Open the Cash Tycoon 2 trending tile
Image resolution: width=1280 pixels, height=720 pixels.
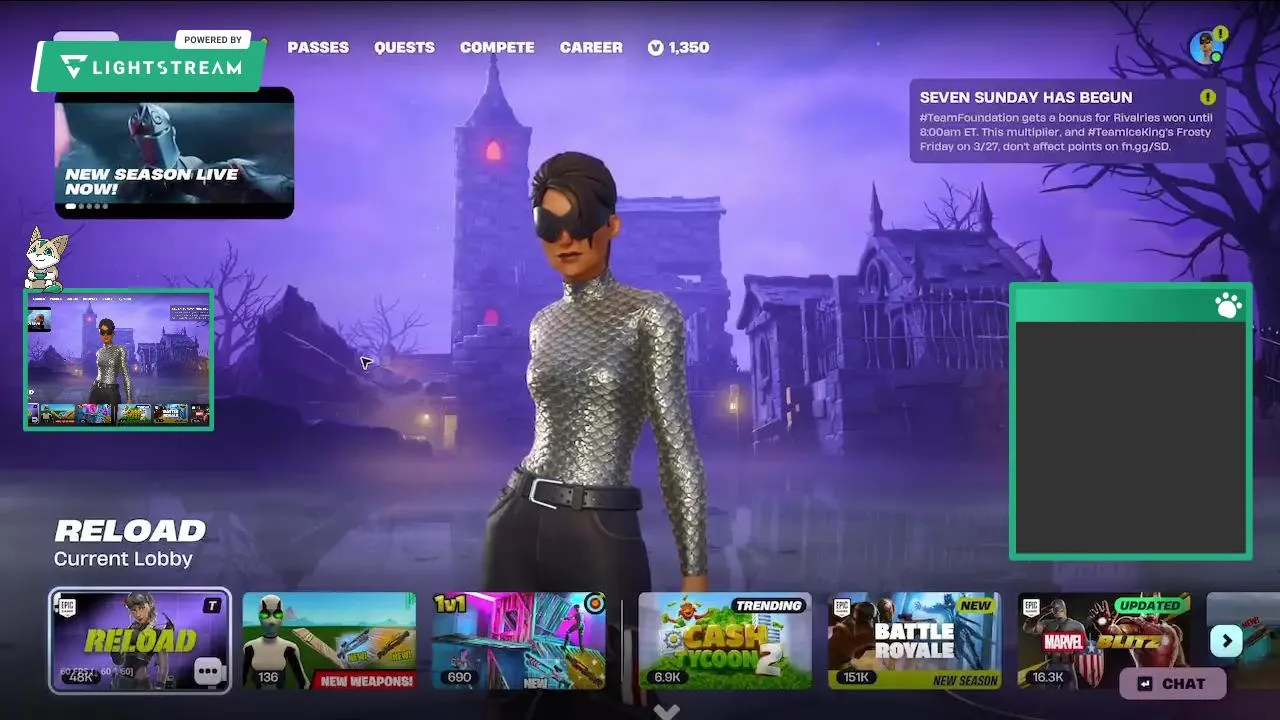point(725,640)
